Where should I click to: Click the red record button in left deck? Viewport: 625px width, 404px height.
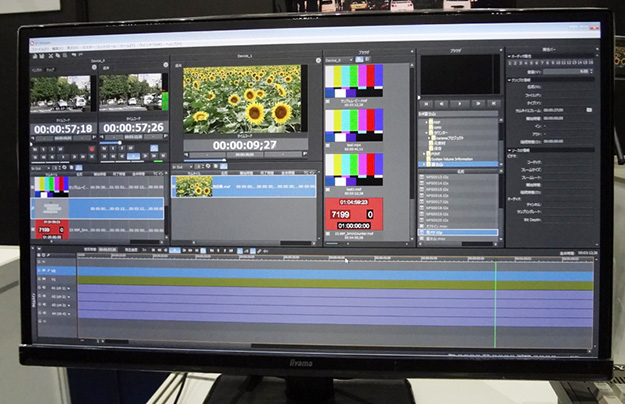click(91, 147)
